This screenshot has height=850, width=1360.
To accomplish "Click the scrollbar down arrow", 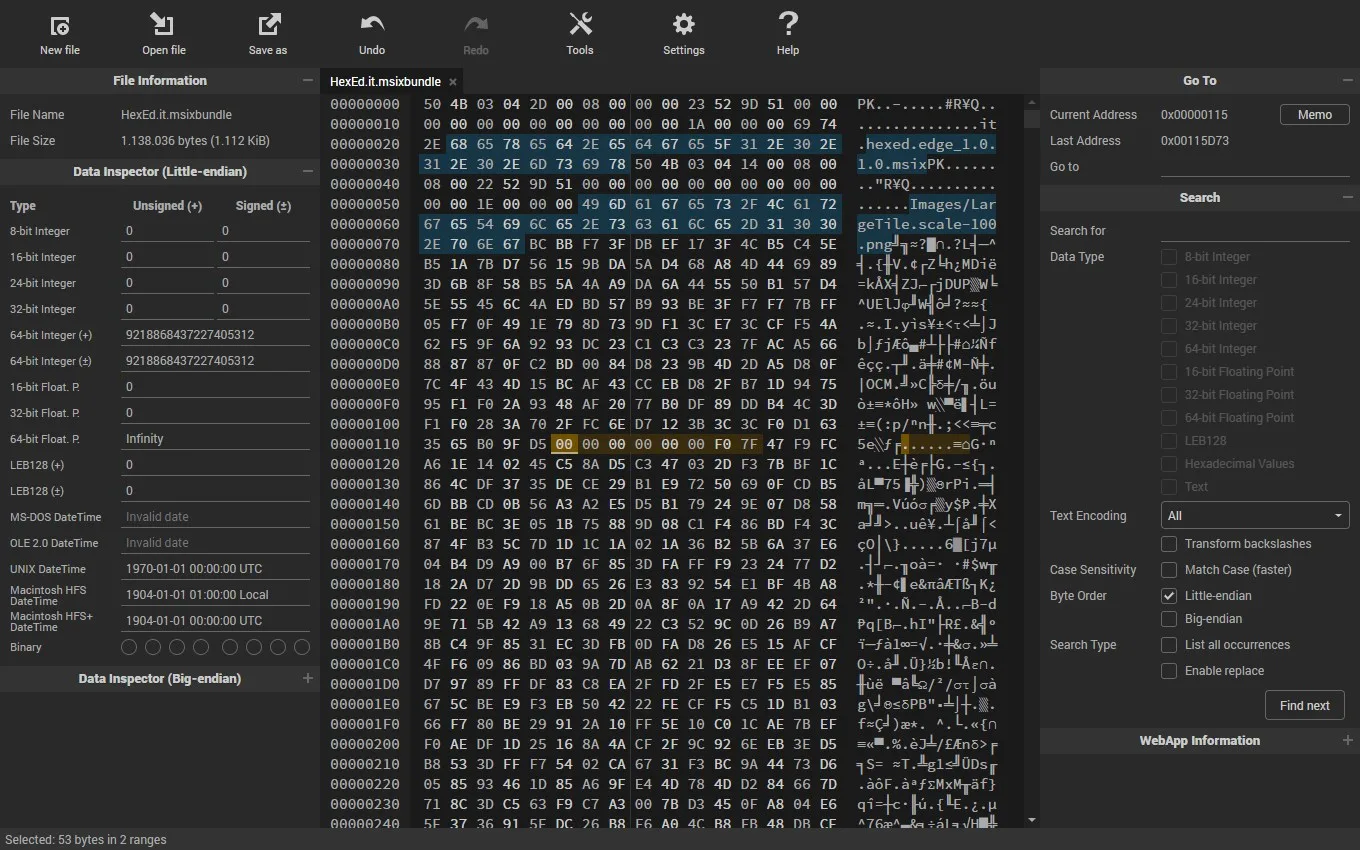I will pos(1031,820).
